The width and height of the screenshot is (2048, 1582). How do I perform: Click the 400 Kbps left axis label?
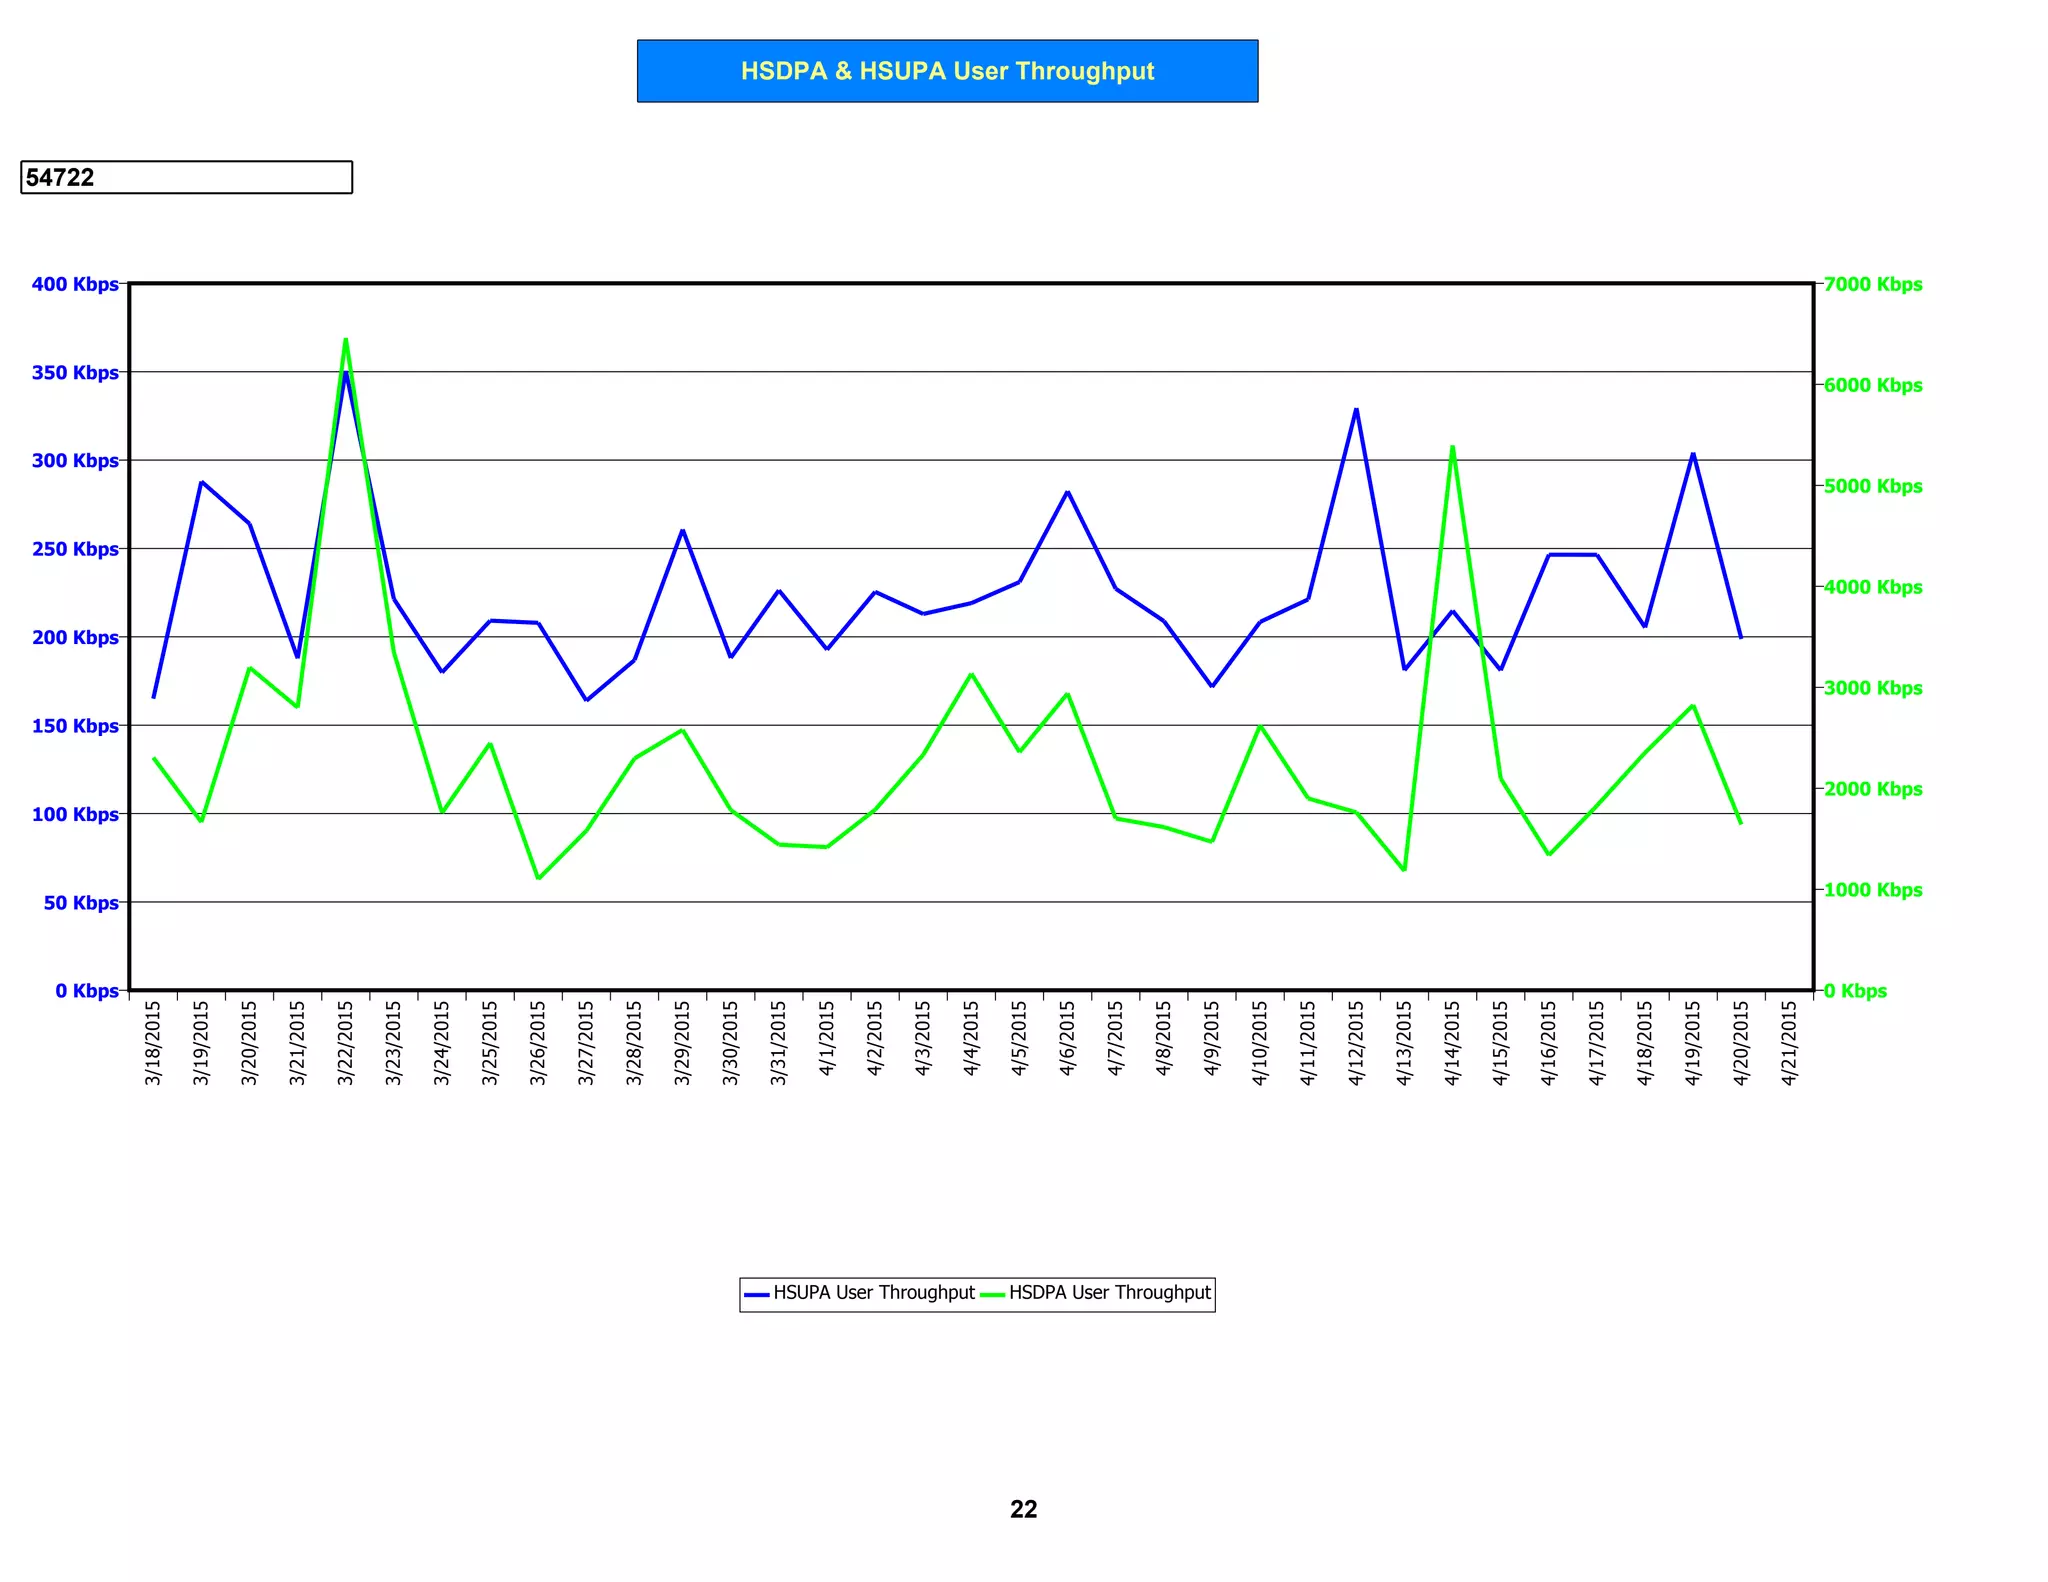point(75,284)
